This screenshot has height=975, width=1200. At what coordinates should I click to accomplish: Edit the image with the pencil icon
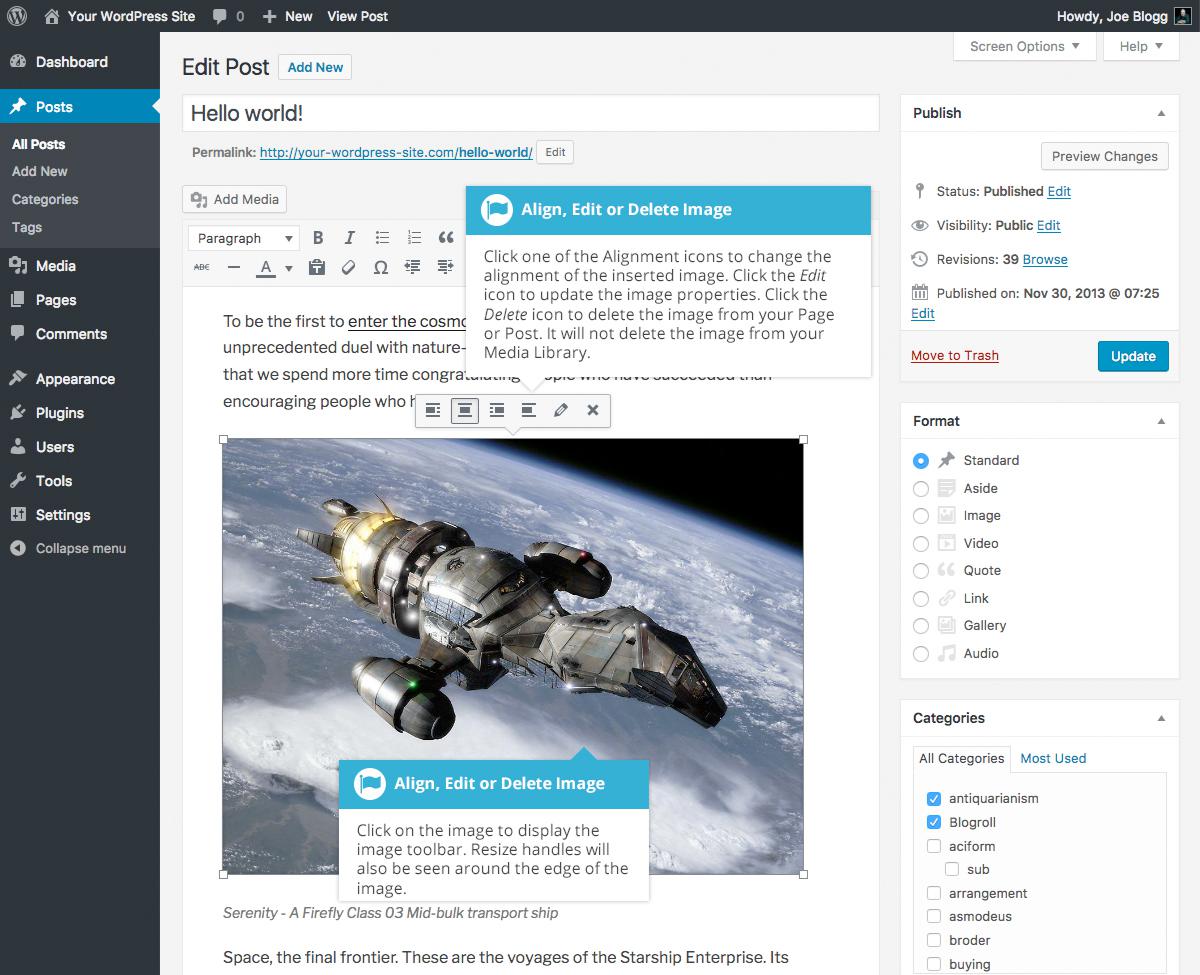(561, 410)
